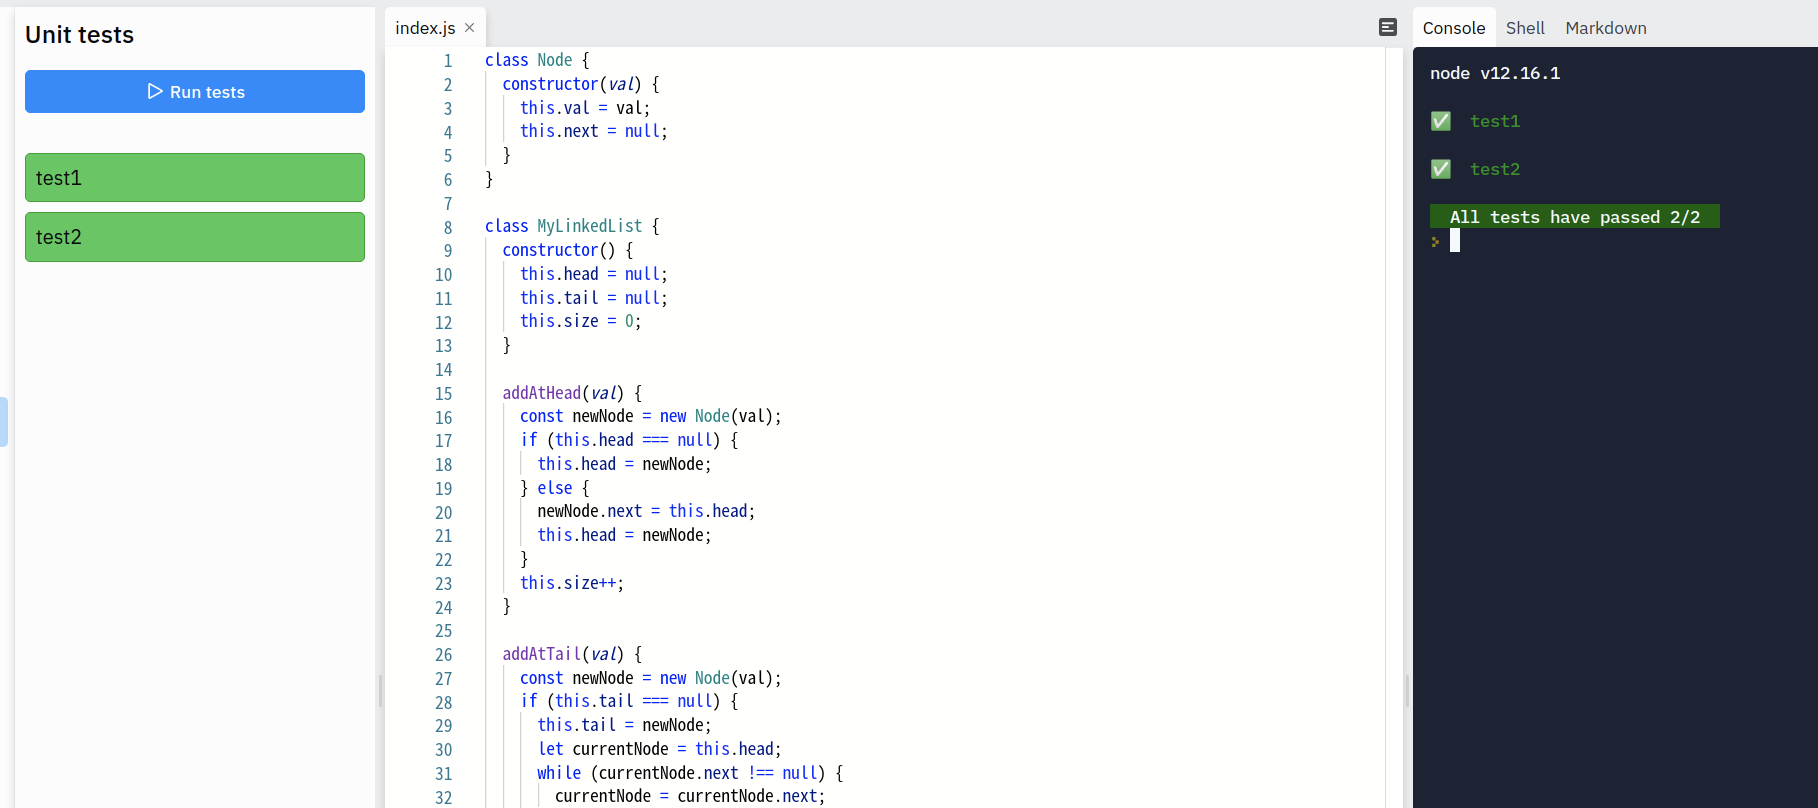Click line number 15 in the gutter
Image resolution: width=1818 pixels, height=808 pixels.
(443, 394)
